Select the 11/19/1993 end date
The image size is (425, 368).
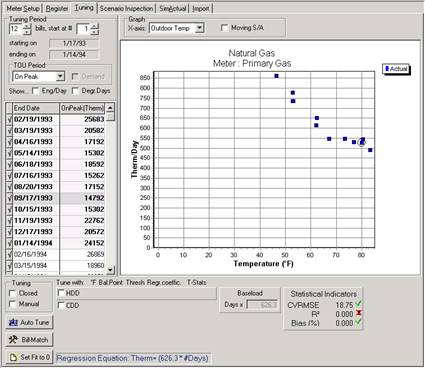(33, 221)
